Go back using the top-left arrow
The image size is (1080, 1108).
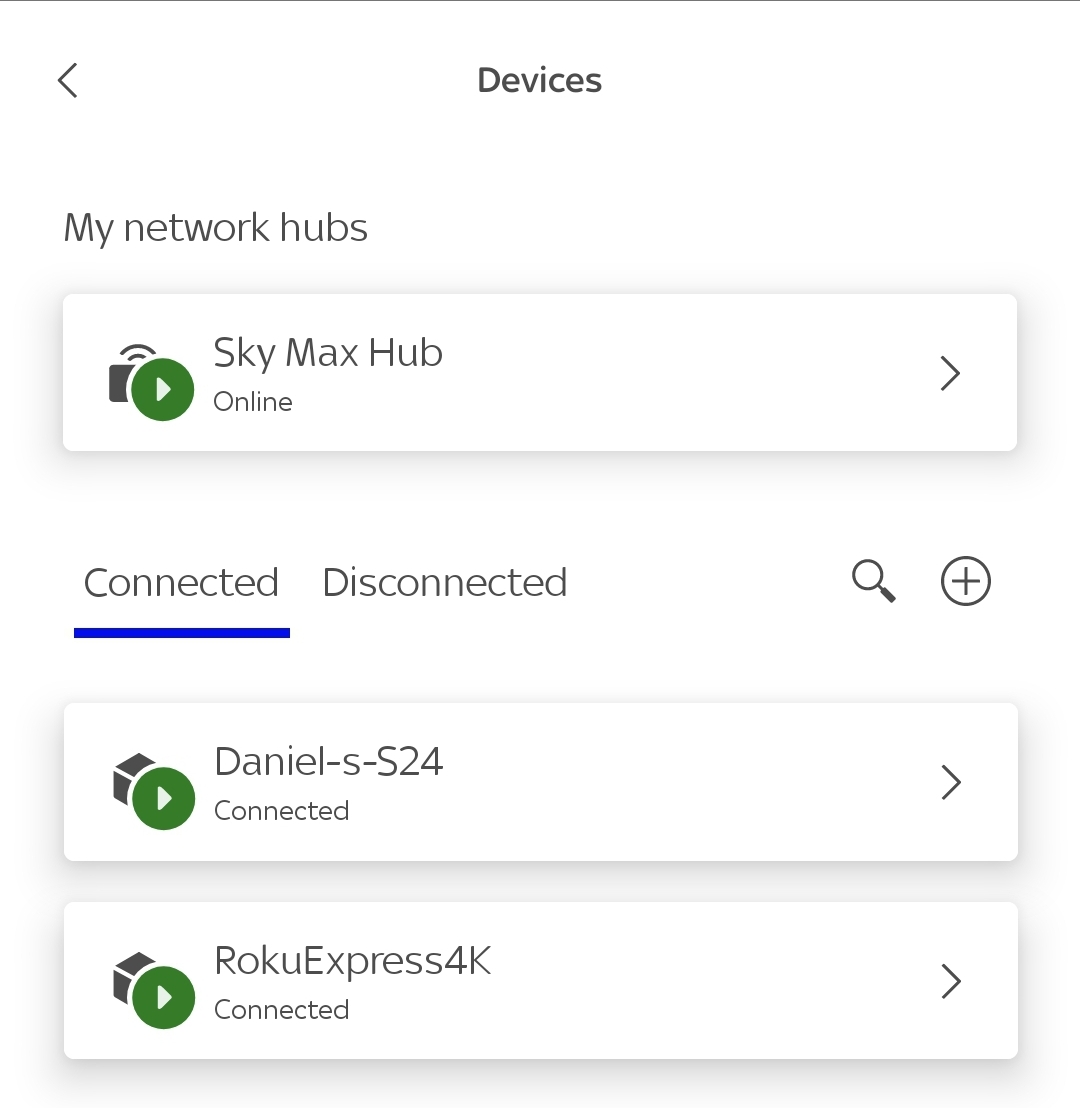[68, 80]
